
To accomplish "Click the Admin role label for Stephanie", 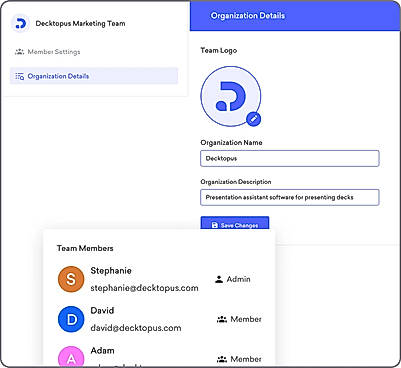I will click(238, 279).
